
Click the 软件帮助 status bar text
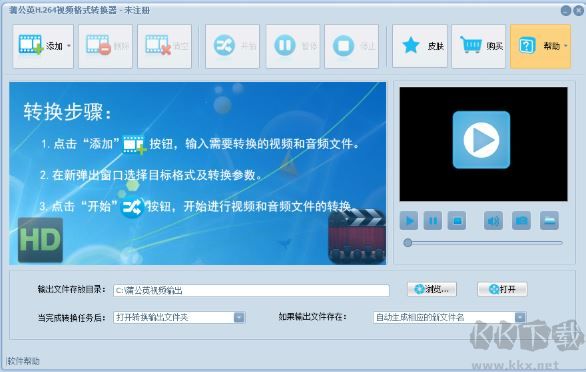click(23, 361)
